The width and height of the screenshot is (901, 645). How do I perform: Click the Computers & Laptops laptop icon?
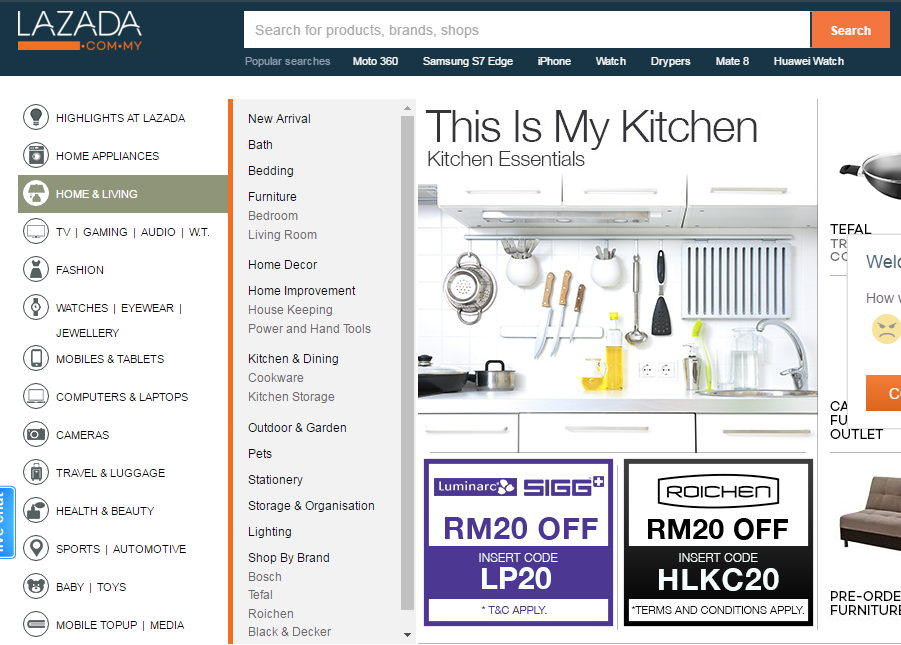[36, 396]
